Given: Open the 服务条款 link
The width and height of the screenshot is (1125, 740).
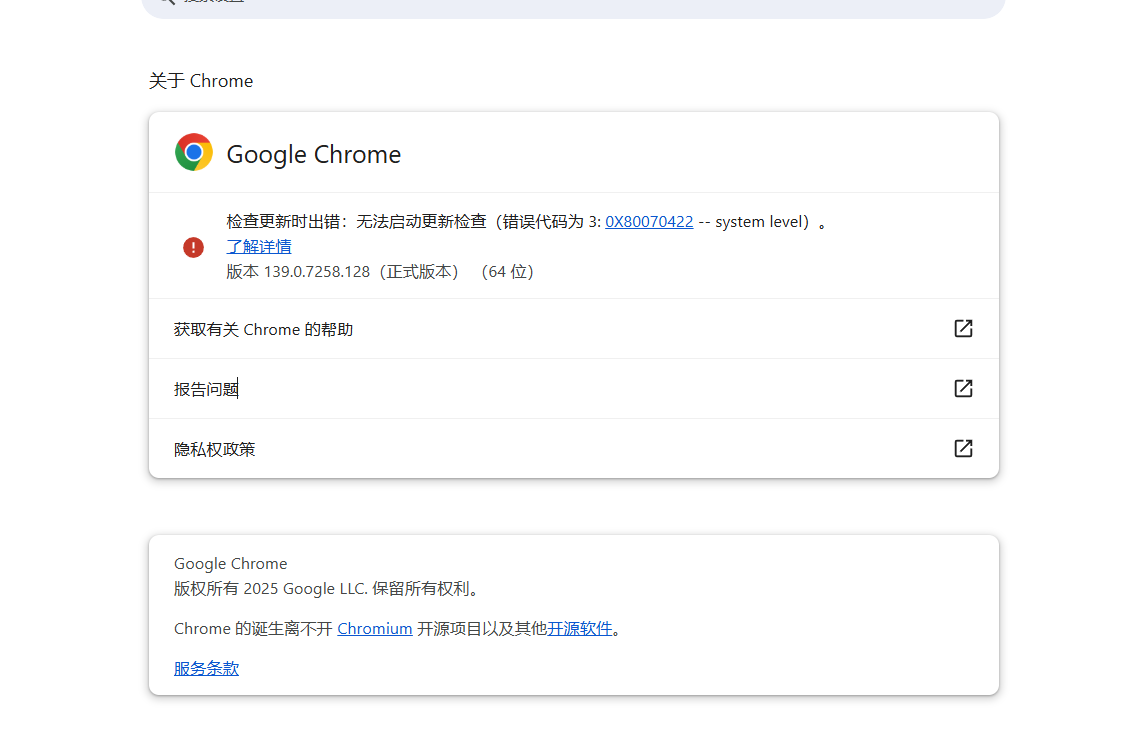Looking at the screenshot, I should pyautogui.click(x=207, y=668).
